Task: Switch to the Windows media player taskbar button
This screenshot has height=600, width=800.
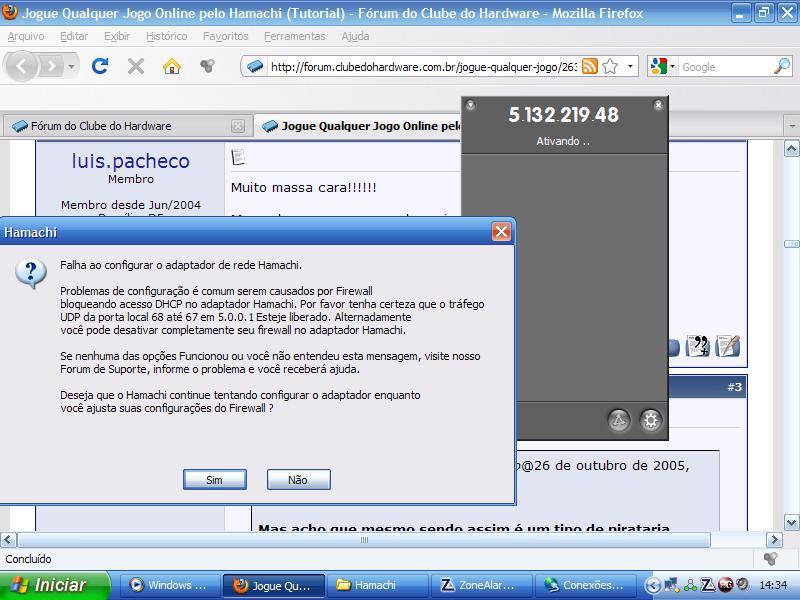Action: (170, 585)
